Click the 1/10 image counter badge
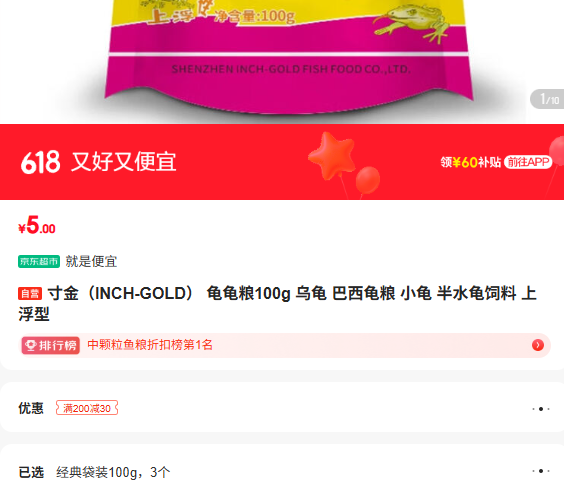Viewport: 564px width, 487px height. click(x=547, y=99)
